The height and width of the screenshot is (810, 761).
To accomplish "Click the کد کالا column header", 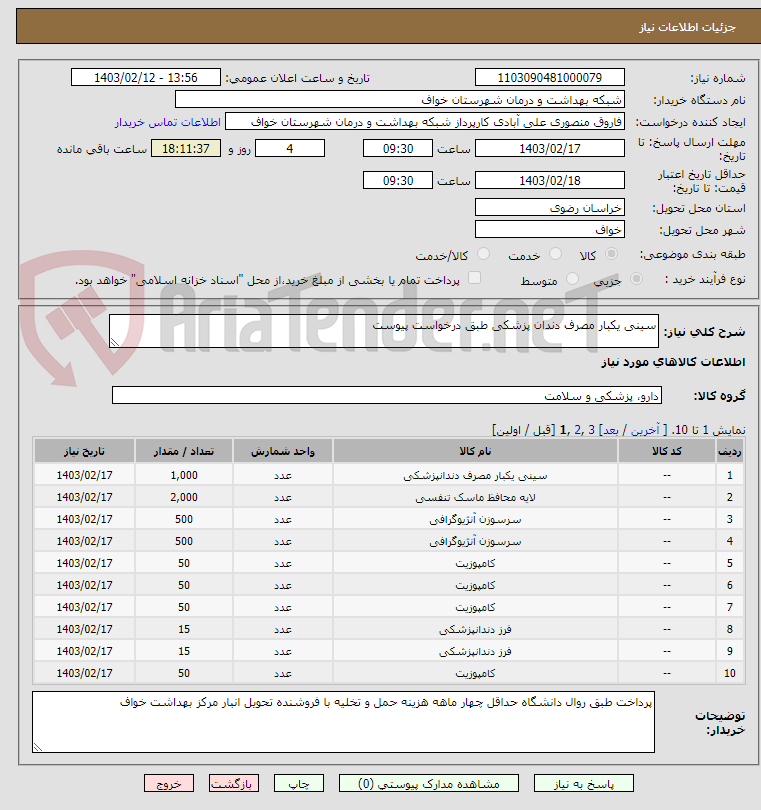I will (667, 451).
